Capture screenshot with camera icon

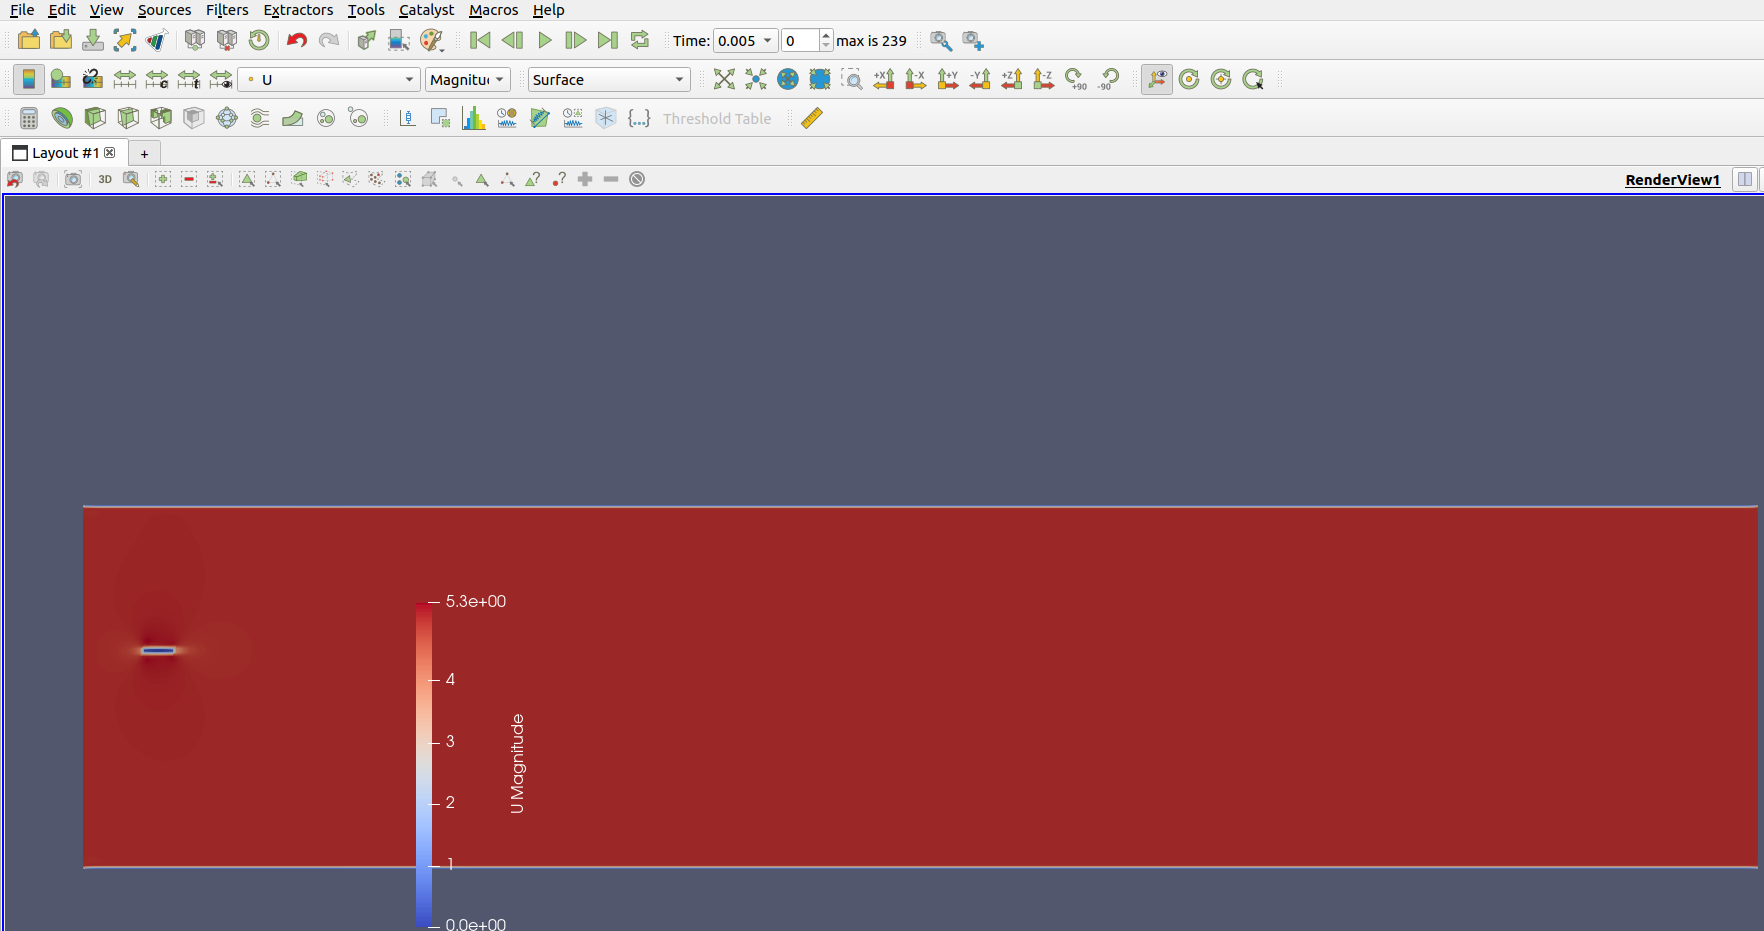(73, 179)
